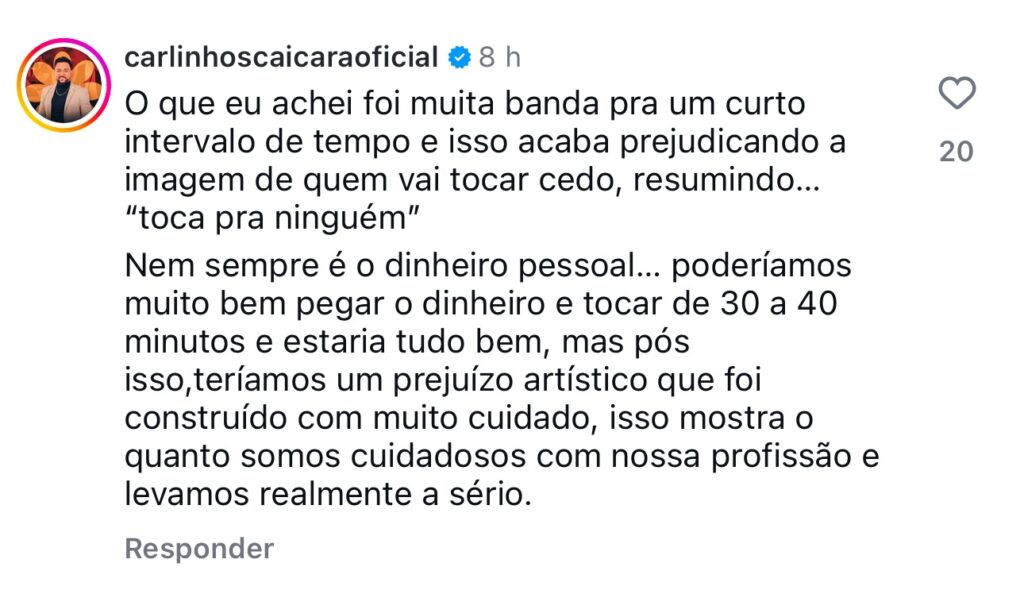Open the carlinhoscaicaraoficial username link
The width and height of the screenshot is (1024, 594).
(x=281, y=57)
